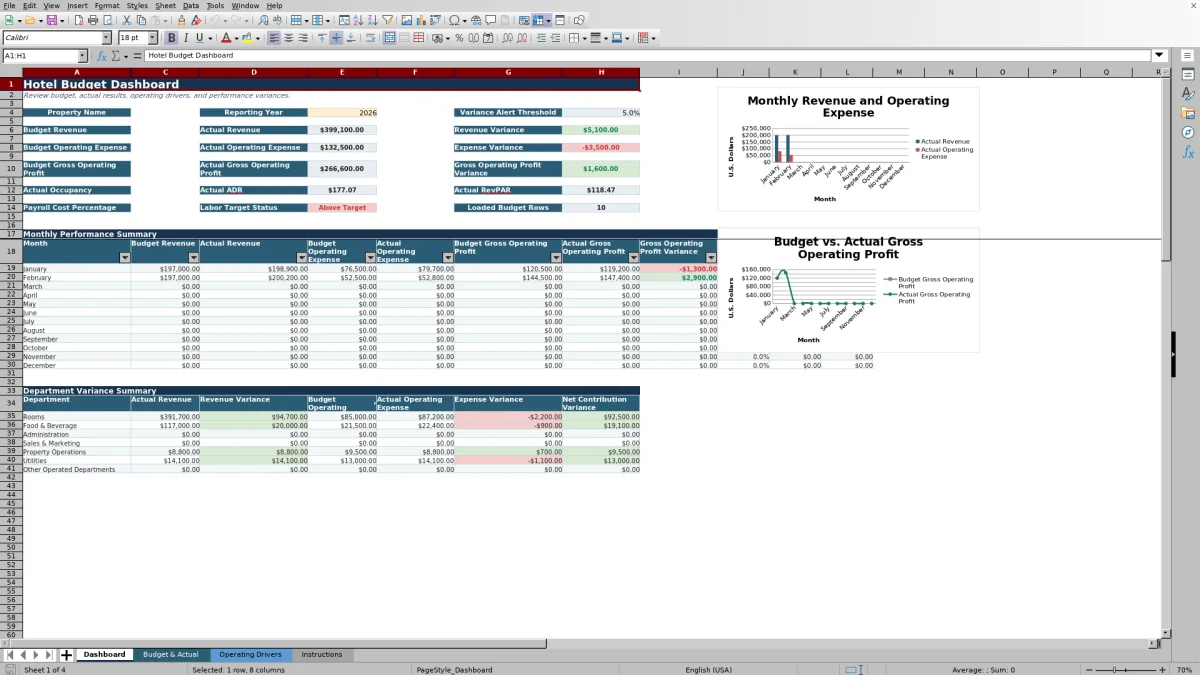The height and width of the screenshot is (675, 1200).
Task: Open the font size dropdown
Action: [153, 38]
